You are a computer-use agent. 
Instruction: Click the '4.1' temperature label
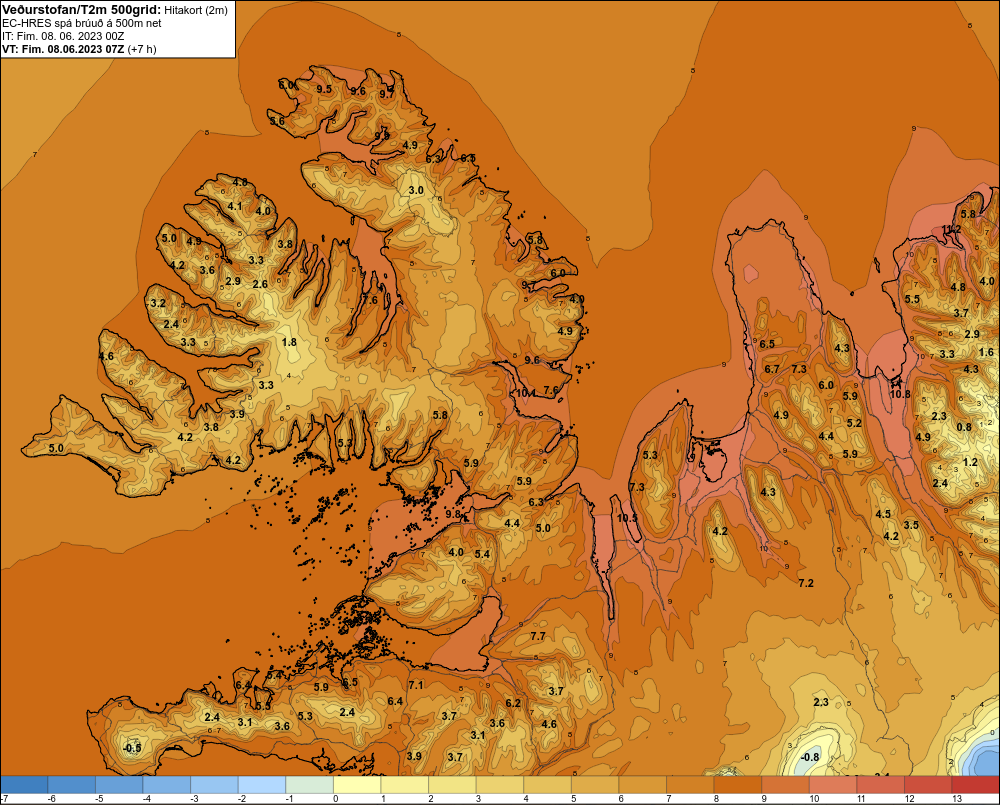235,206
